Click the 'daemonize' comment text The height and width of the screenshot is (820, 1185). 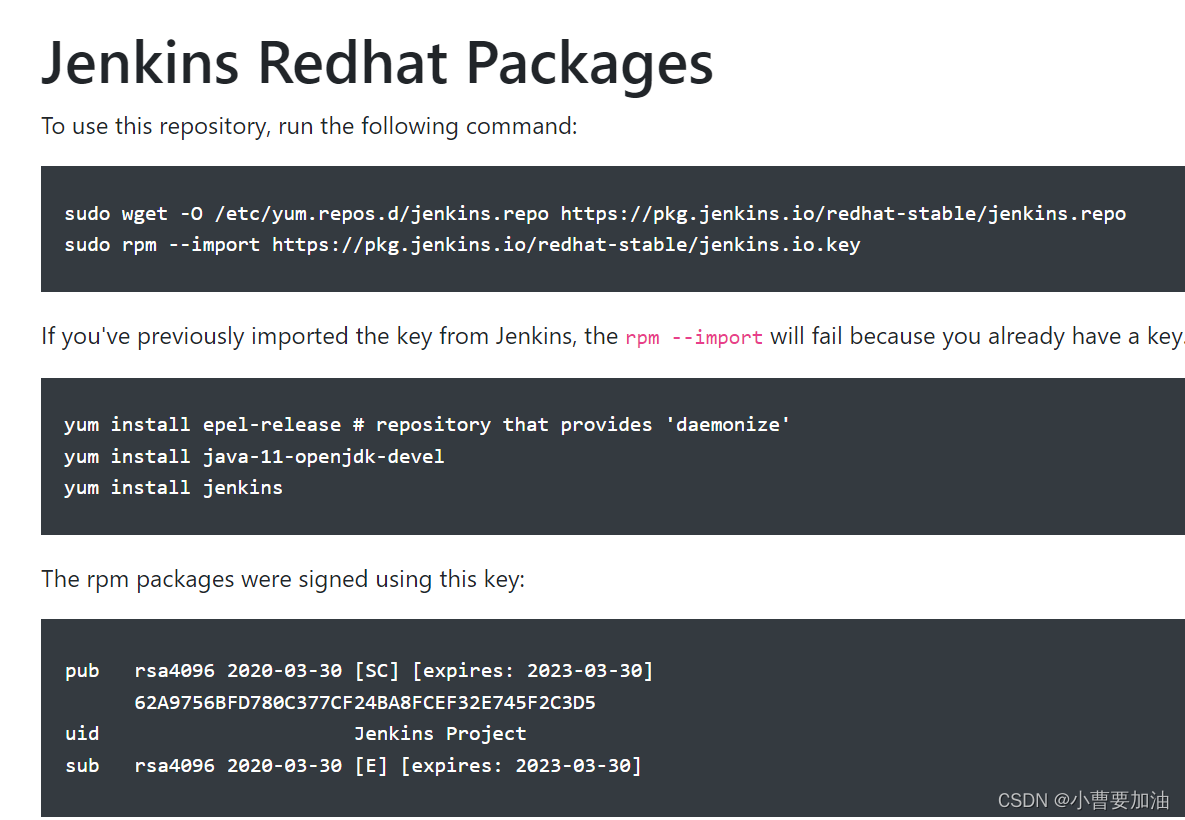click(x=728, y=425)
